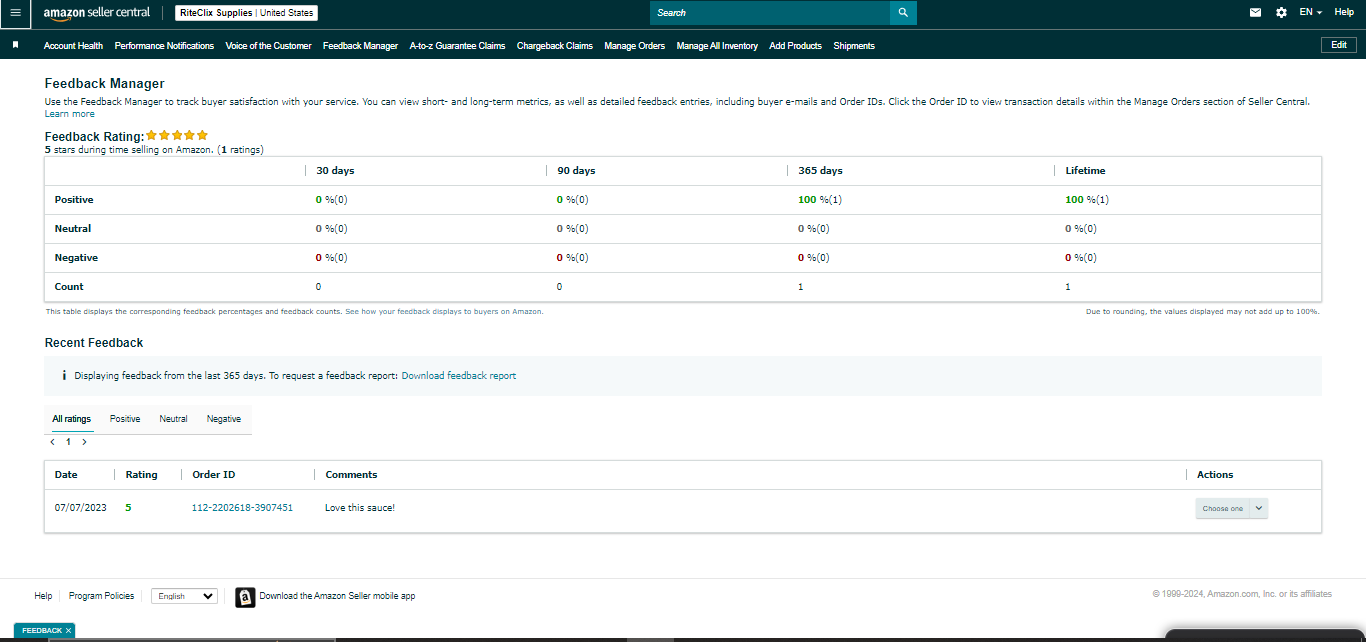Click the Comments column header
This screenshot has height=642, width=1366.
point(351,475)
